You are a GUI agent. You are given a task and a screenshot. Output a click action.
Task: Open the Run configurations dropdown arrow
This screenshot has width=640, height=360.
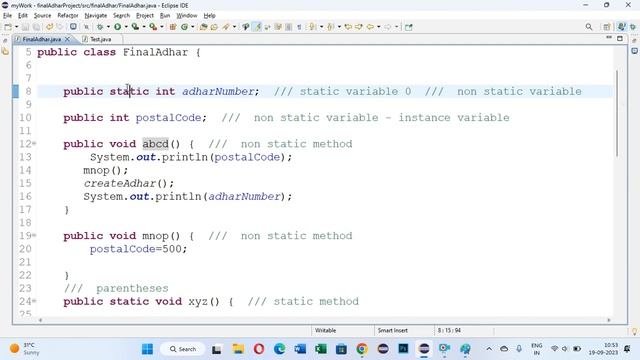point(126,27)
